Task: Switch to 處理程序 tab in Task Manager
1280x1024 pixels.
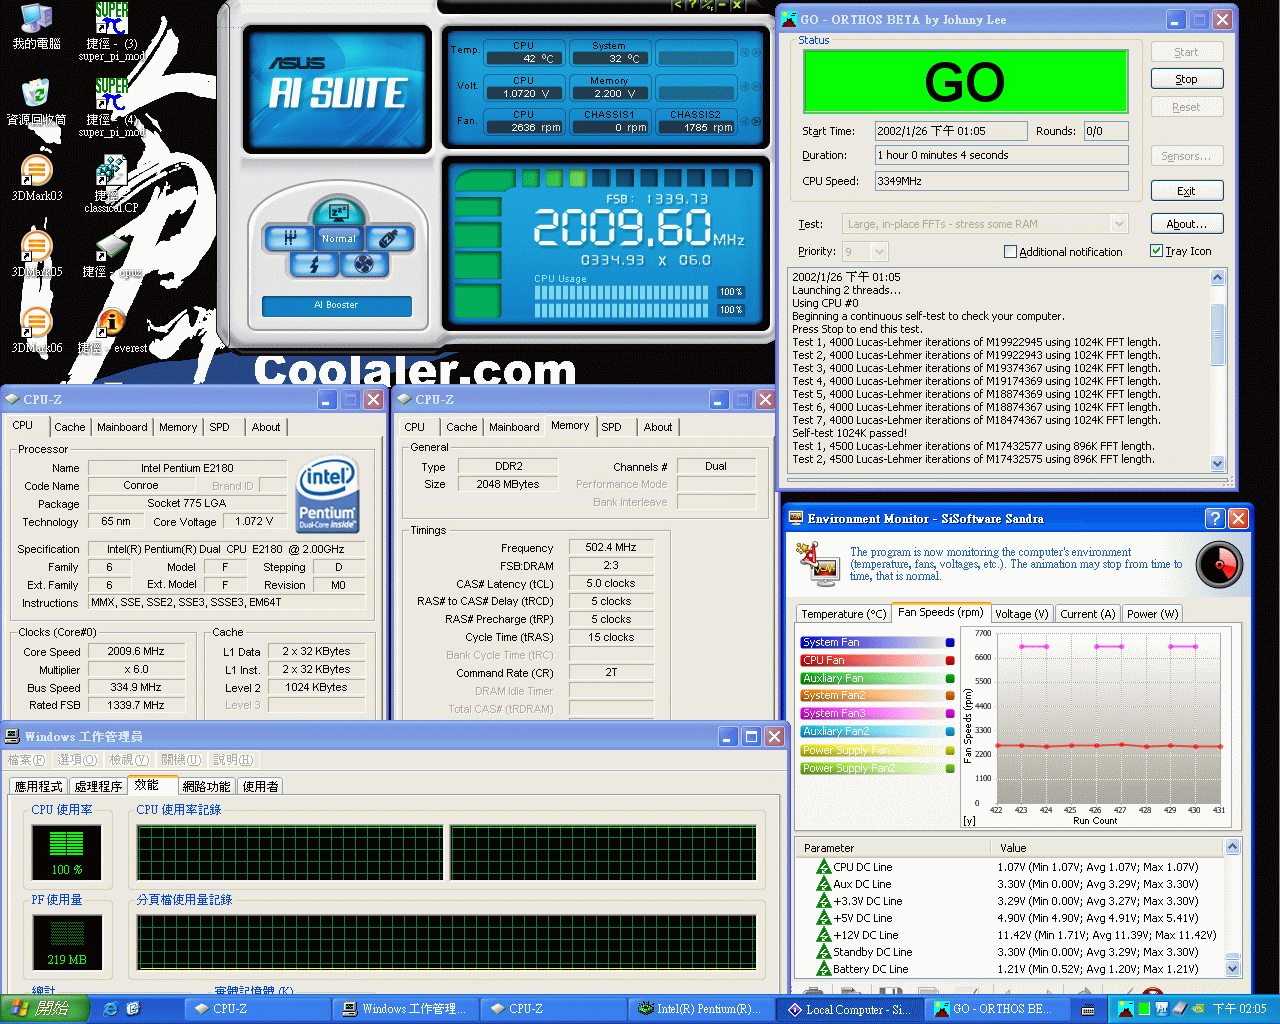Action: point(98,786)
